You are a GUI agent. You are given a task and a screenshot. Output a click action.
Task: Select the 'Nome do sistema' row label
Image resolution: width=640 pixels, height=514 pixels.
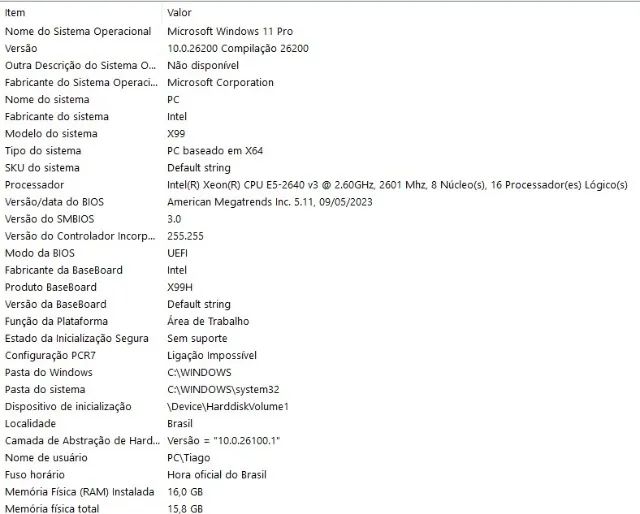pos(47,100)
